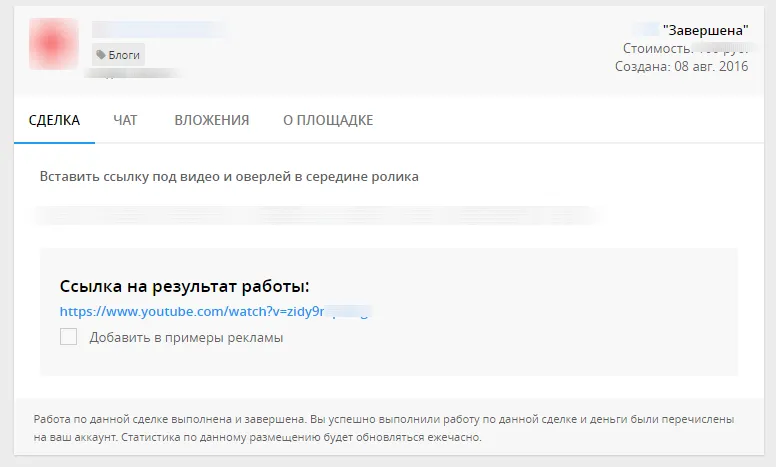This screenshot has width=776, height=467.
Task: Click the blurred red profile avatar
Action: pos(53,44)
